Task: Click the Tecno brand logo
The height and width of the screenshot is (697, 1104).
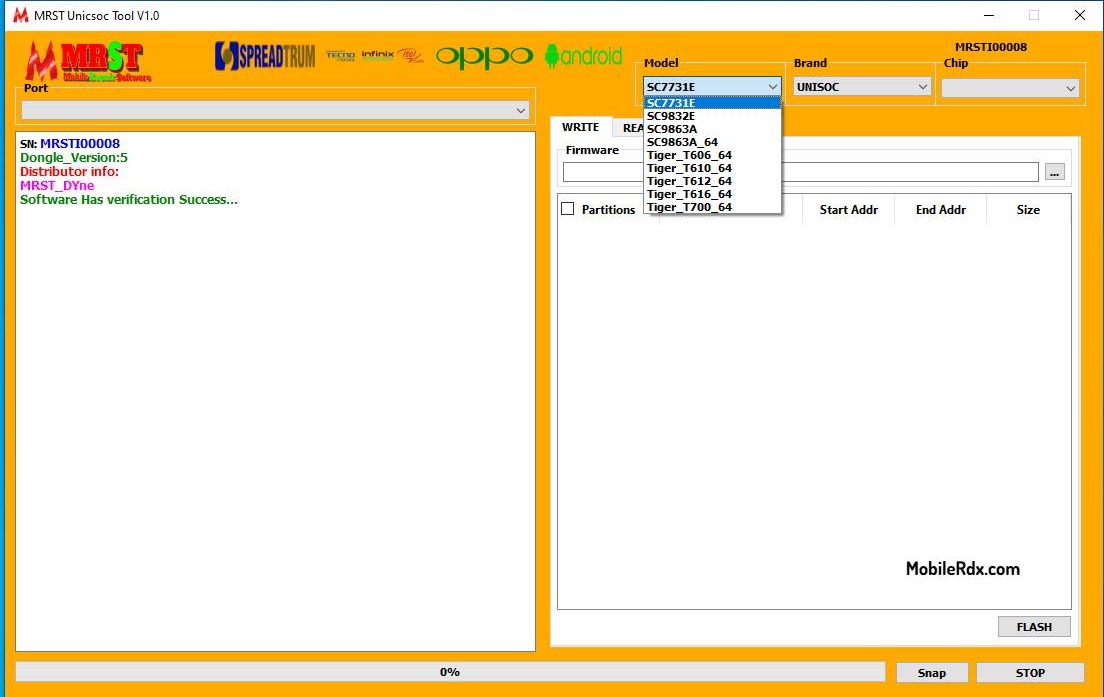Action: coord(341,55)
